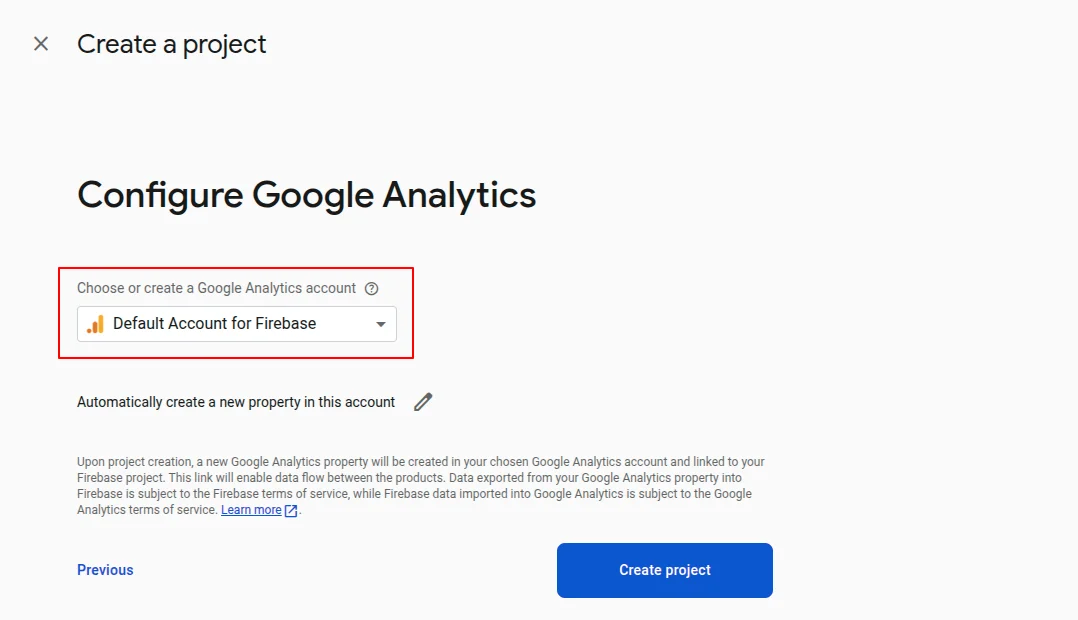Image resolution: width=1078 pixels, height=620 pixels.
Task: Click the dropdown arrow on the account selector
Action: [380, 323]
